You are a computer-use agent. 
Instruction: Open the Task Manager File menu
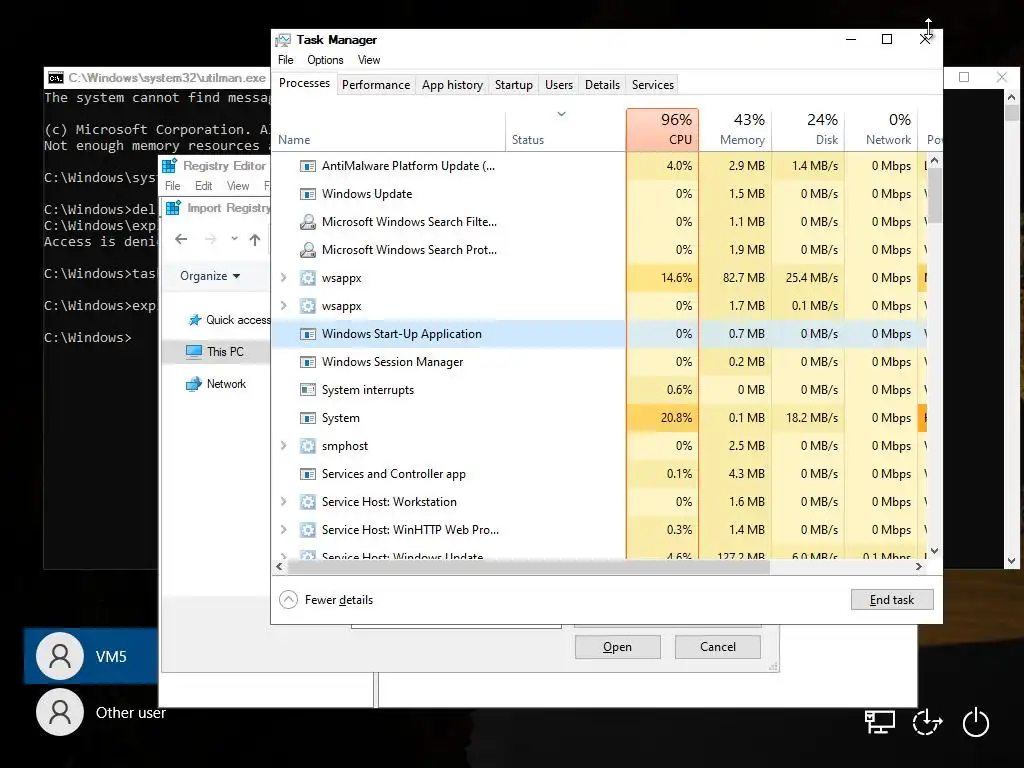click(x=285, y=60)
